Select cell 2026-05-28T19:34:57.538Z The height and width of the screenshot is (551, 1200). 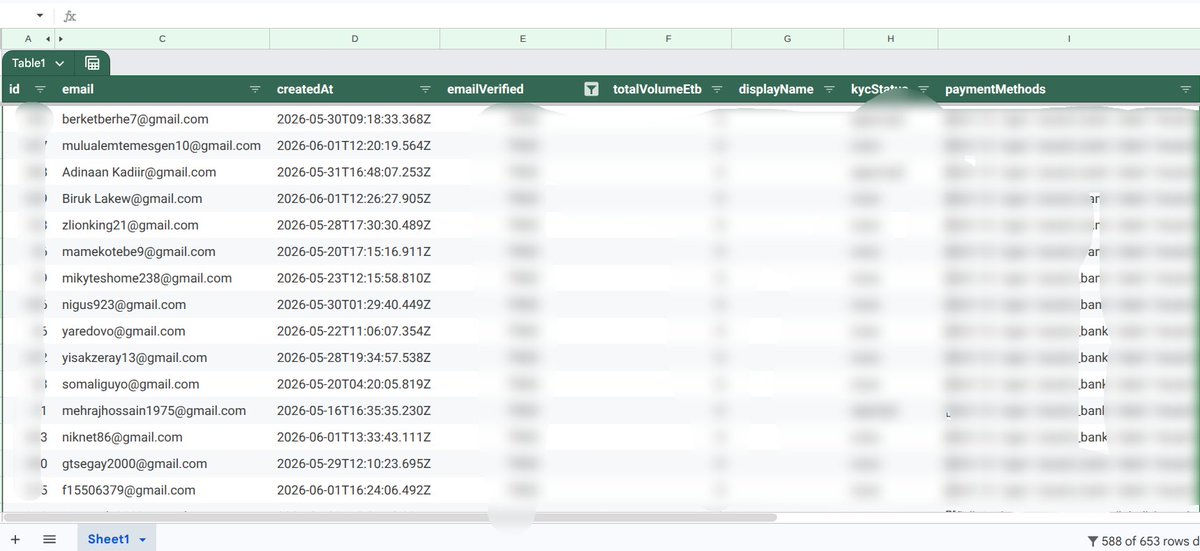[x=354, y=357]
